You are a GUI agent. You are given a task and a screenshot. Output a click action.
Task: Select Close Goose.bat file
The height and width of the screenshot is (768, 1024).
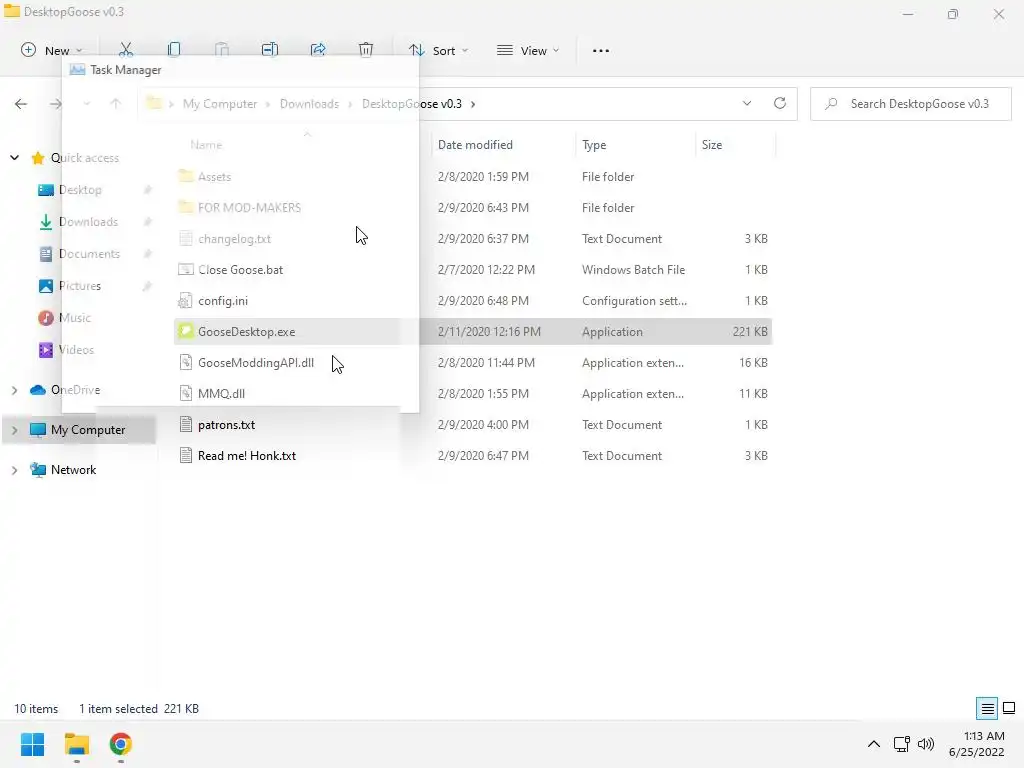pyautogui.click(x=240, y=270)
